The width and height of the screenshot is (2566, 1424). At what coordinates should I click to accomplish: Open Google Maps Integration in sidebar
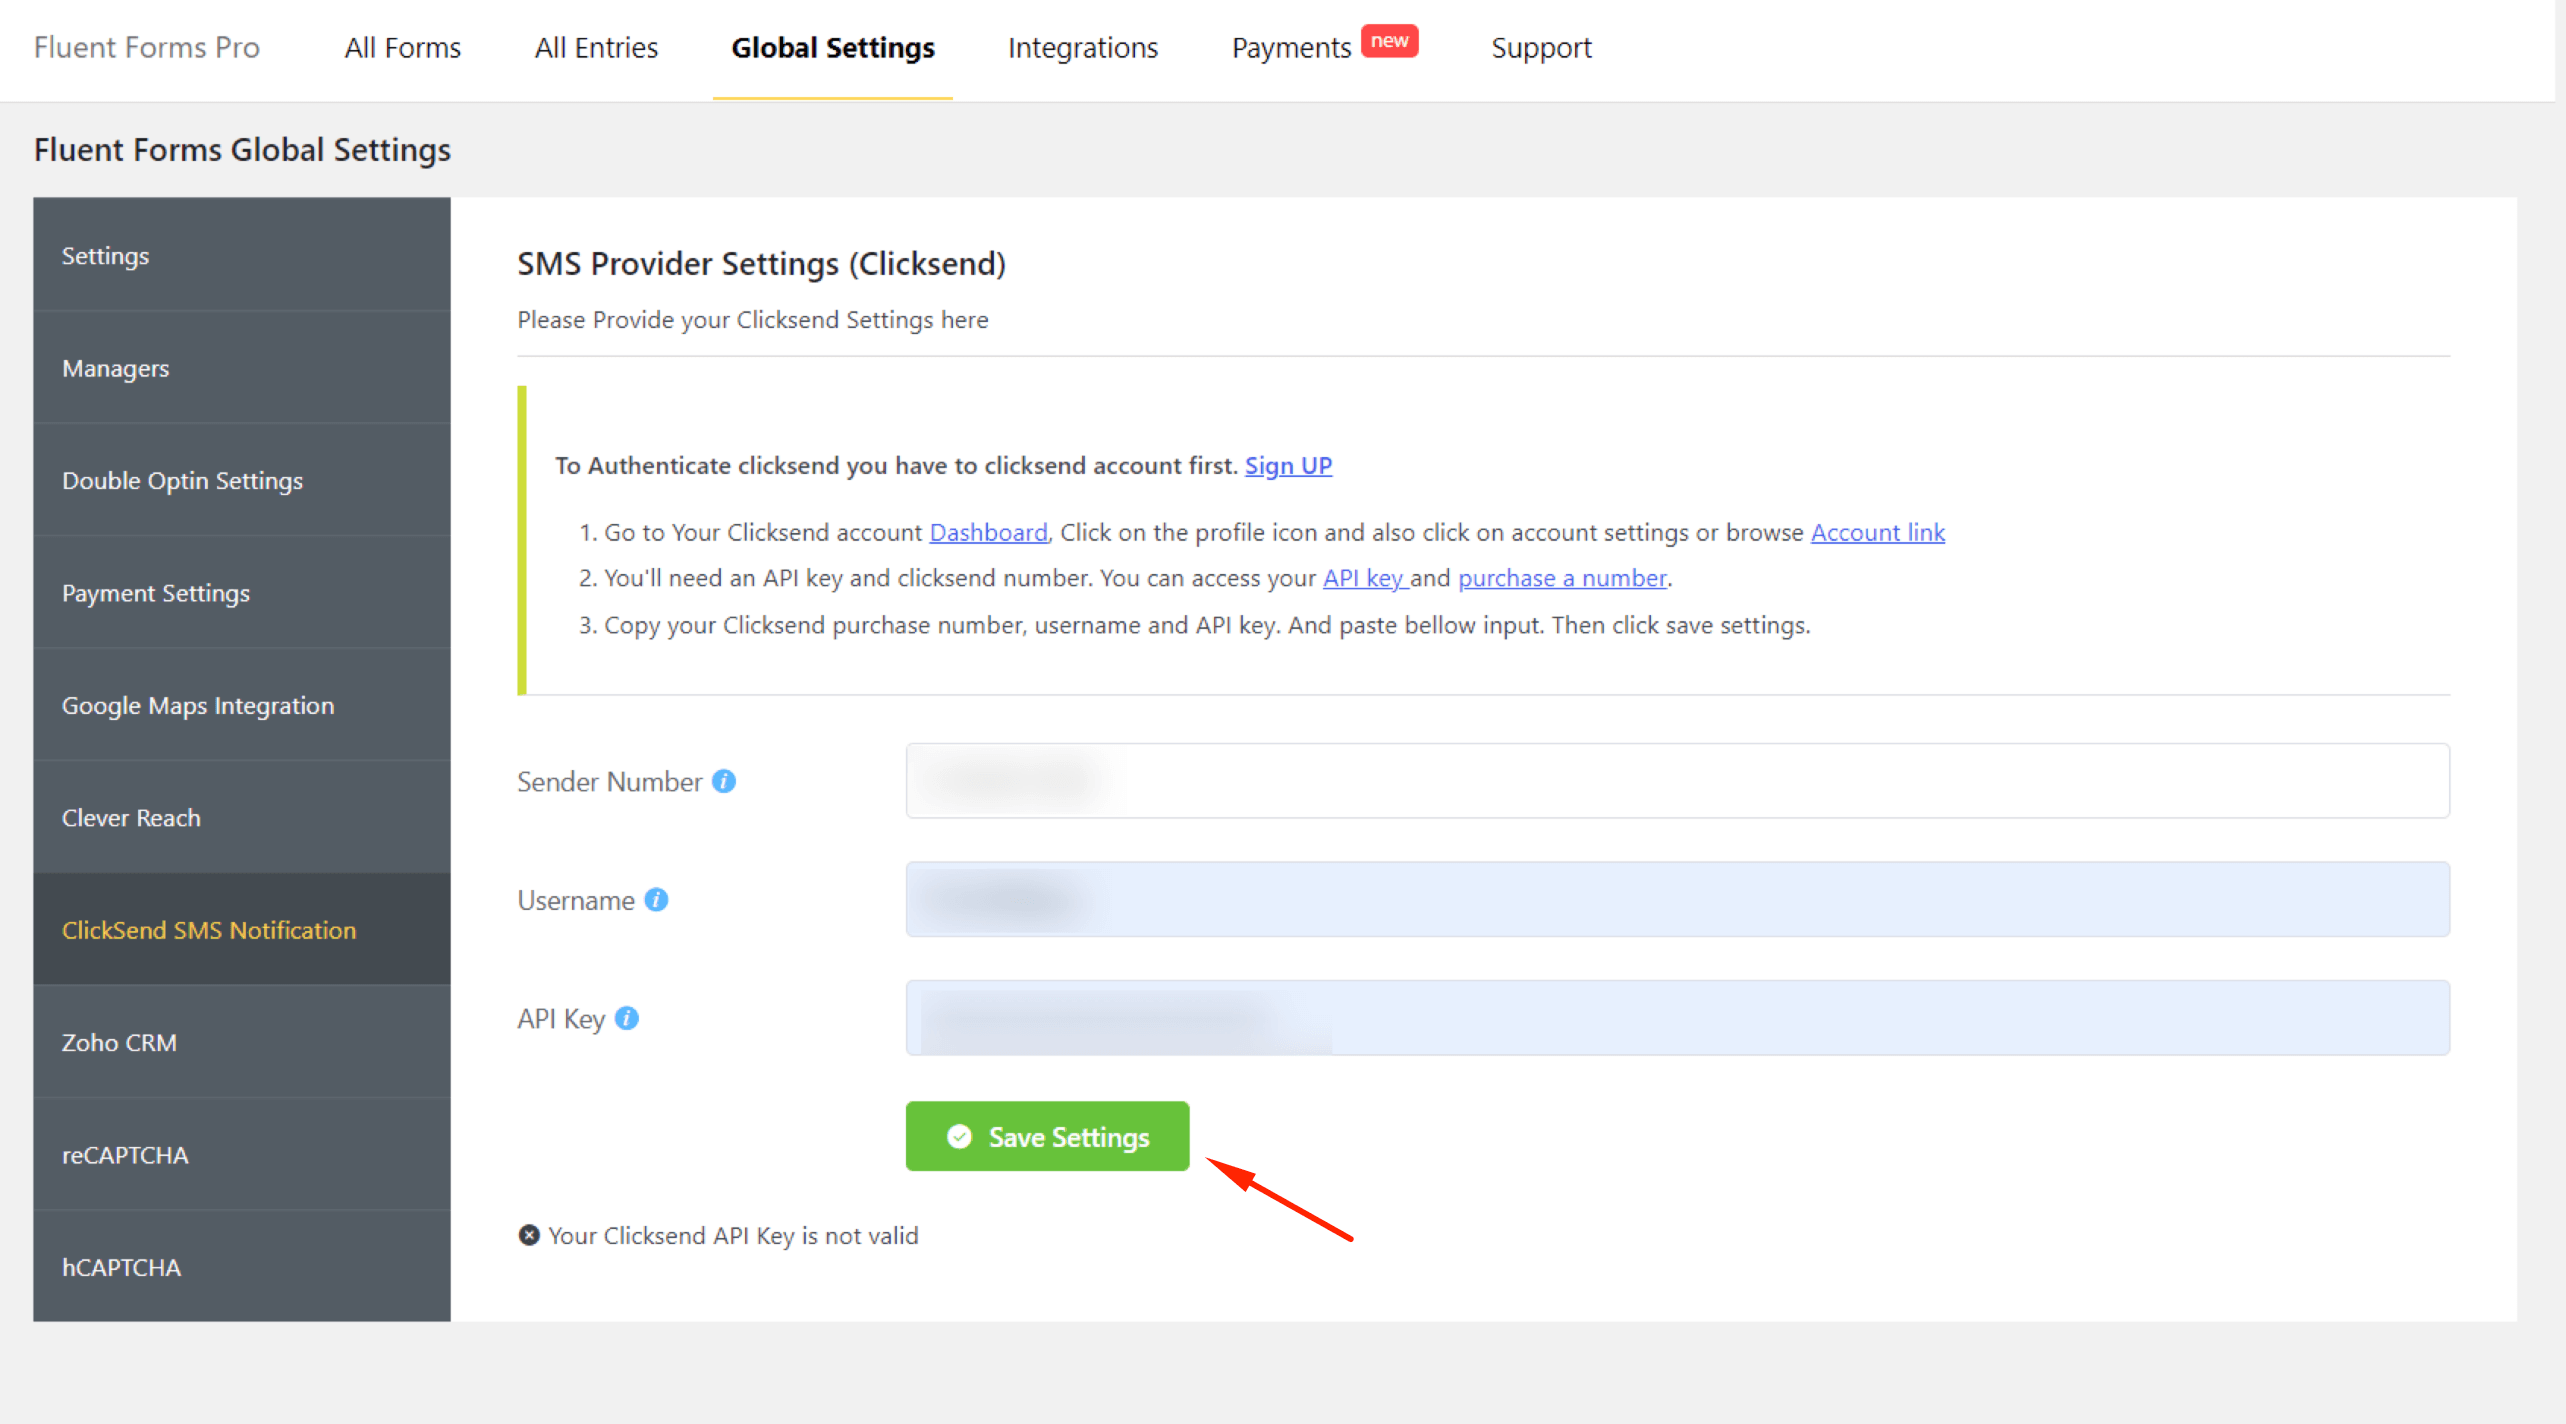pyautogui.click(x=242, y=705)
